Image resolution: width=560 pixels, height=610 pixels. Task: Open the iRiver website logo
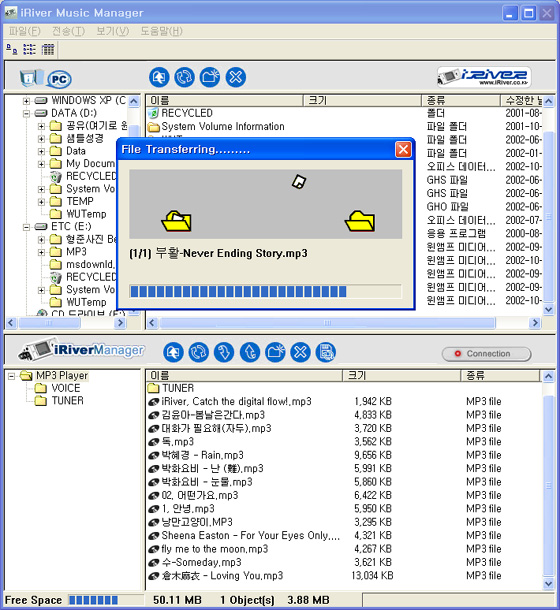[484, 77]
